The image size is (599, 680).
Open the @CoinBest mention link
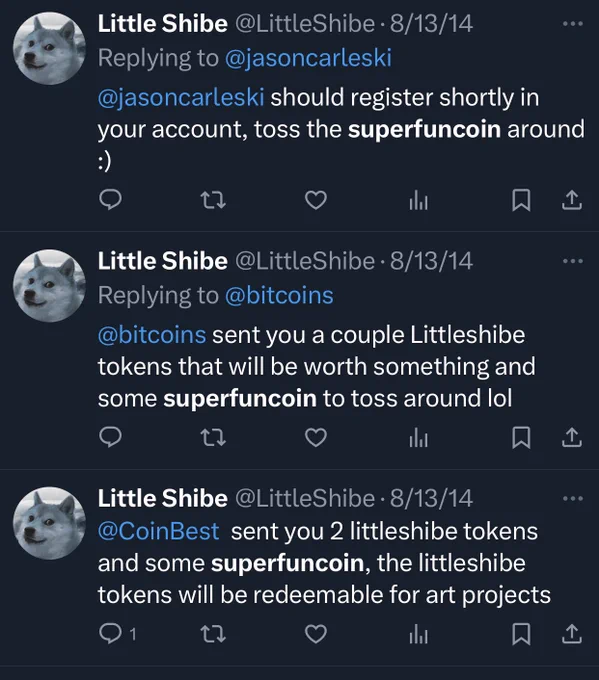coord(158,531)
